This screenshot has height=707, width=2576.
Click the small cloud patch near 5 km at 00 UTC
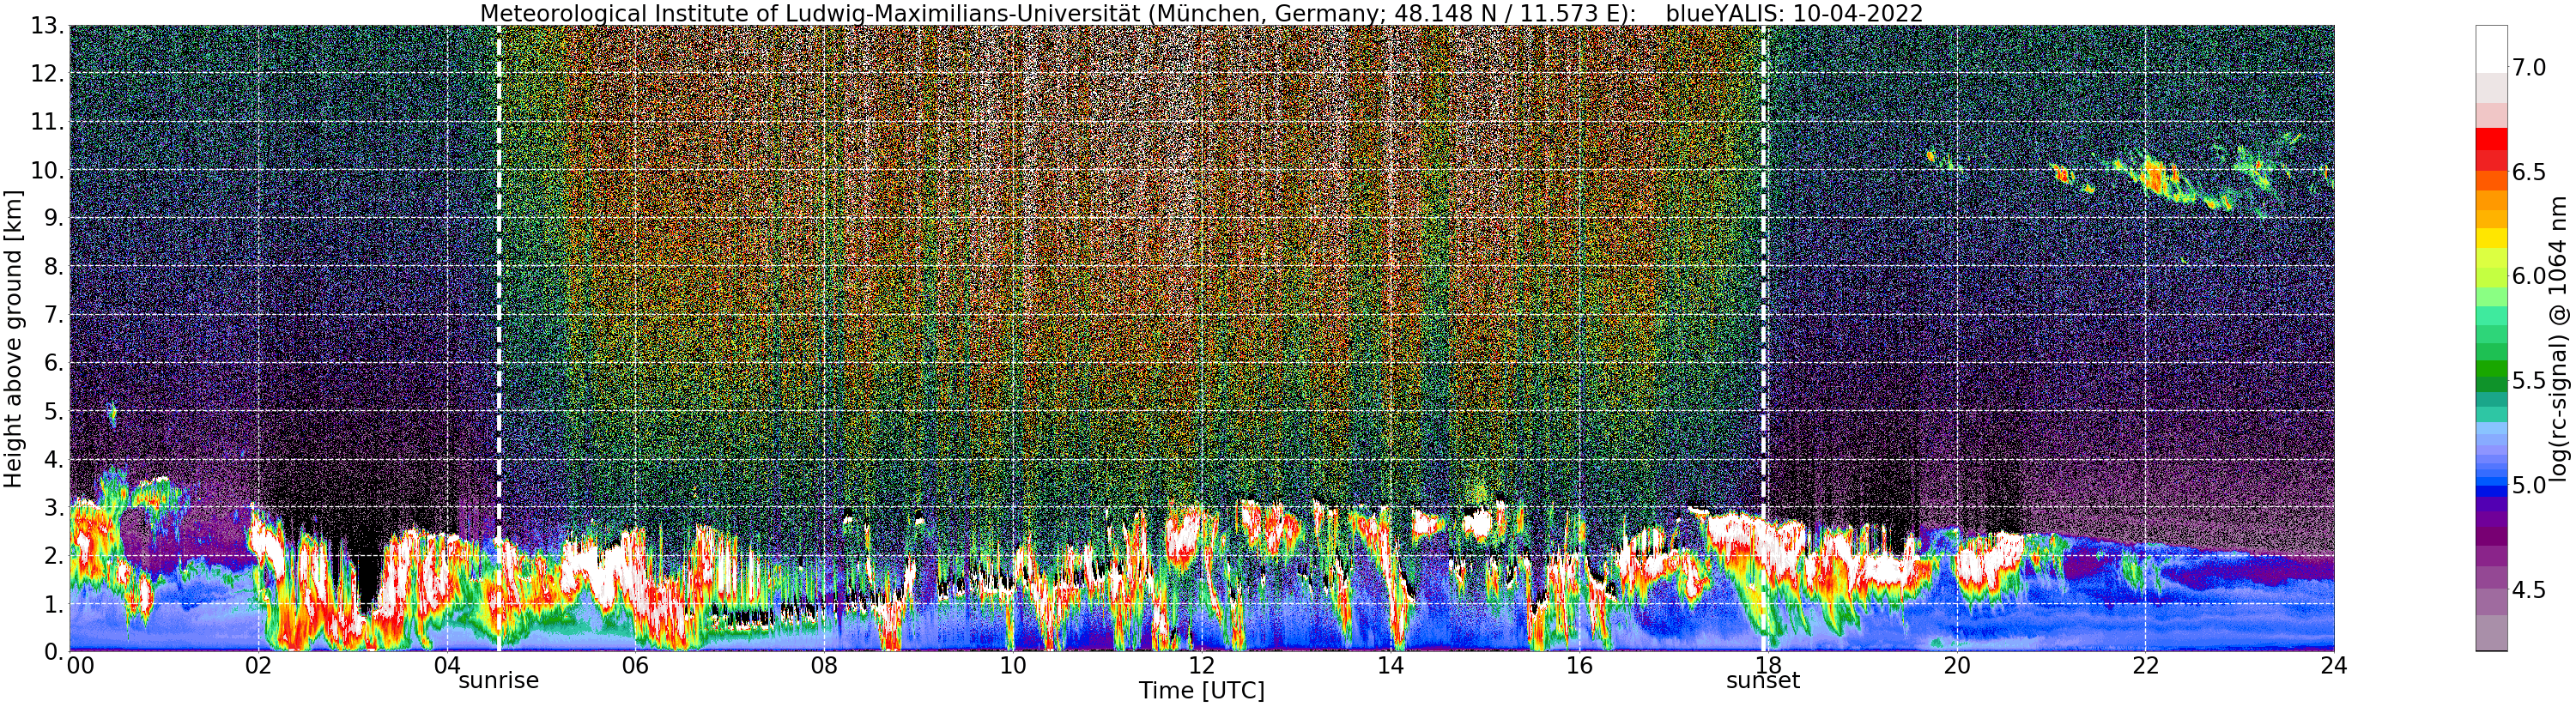click(x=113, y=411)
